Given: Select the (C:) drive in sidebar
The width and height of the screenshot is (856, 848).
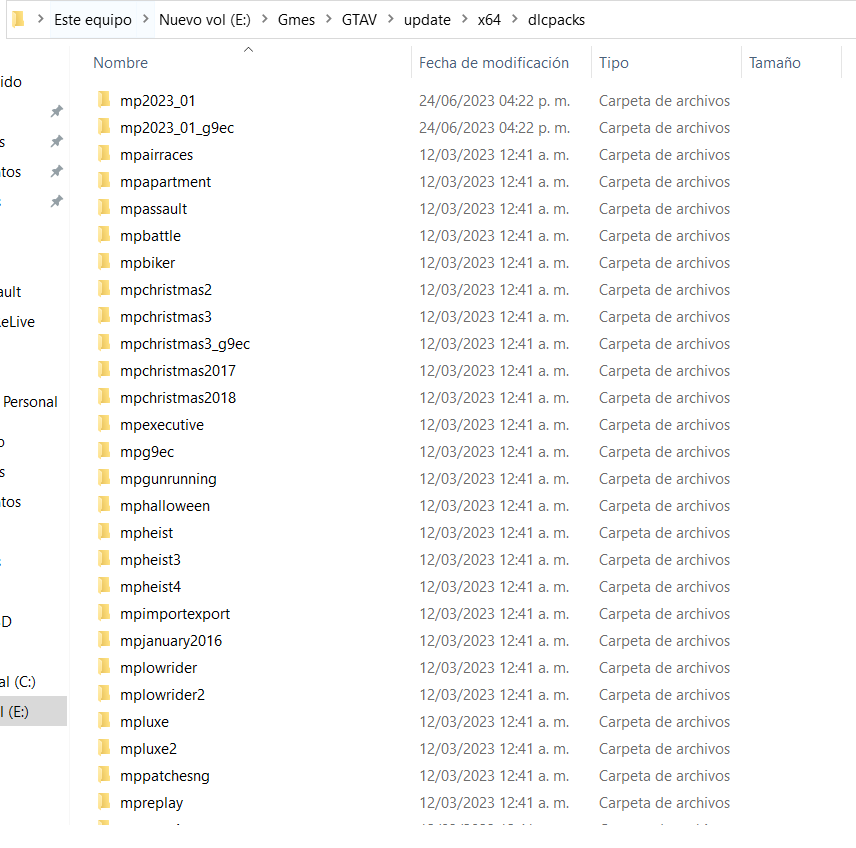Looking at the screenshot, I should point(18,681).
